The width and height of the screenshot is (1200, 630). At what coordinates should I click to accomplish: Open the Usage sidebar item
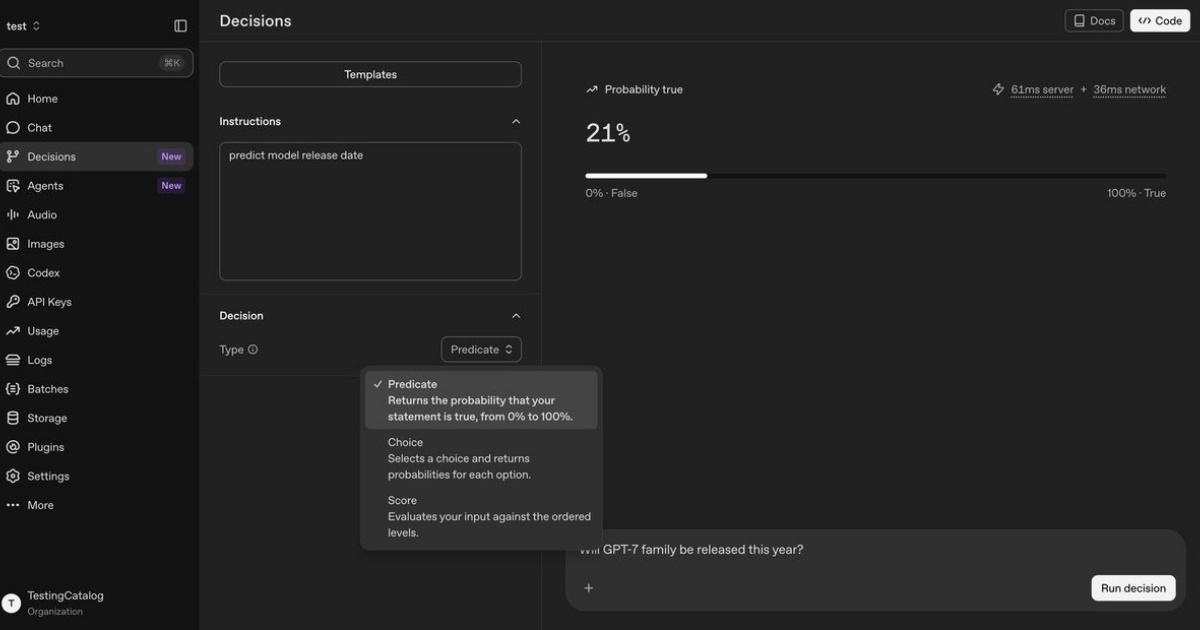coord(97,331)
